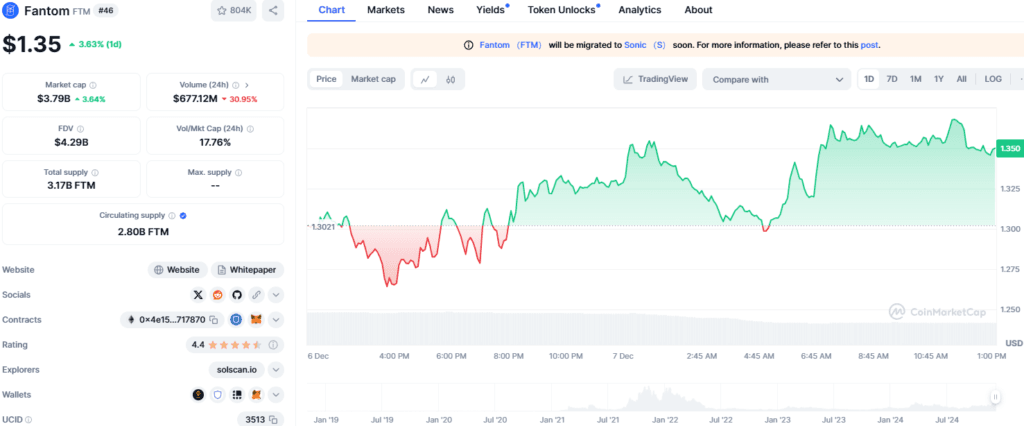Show Total supply info icon

95,172
